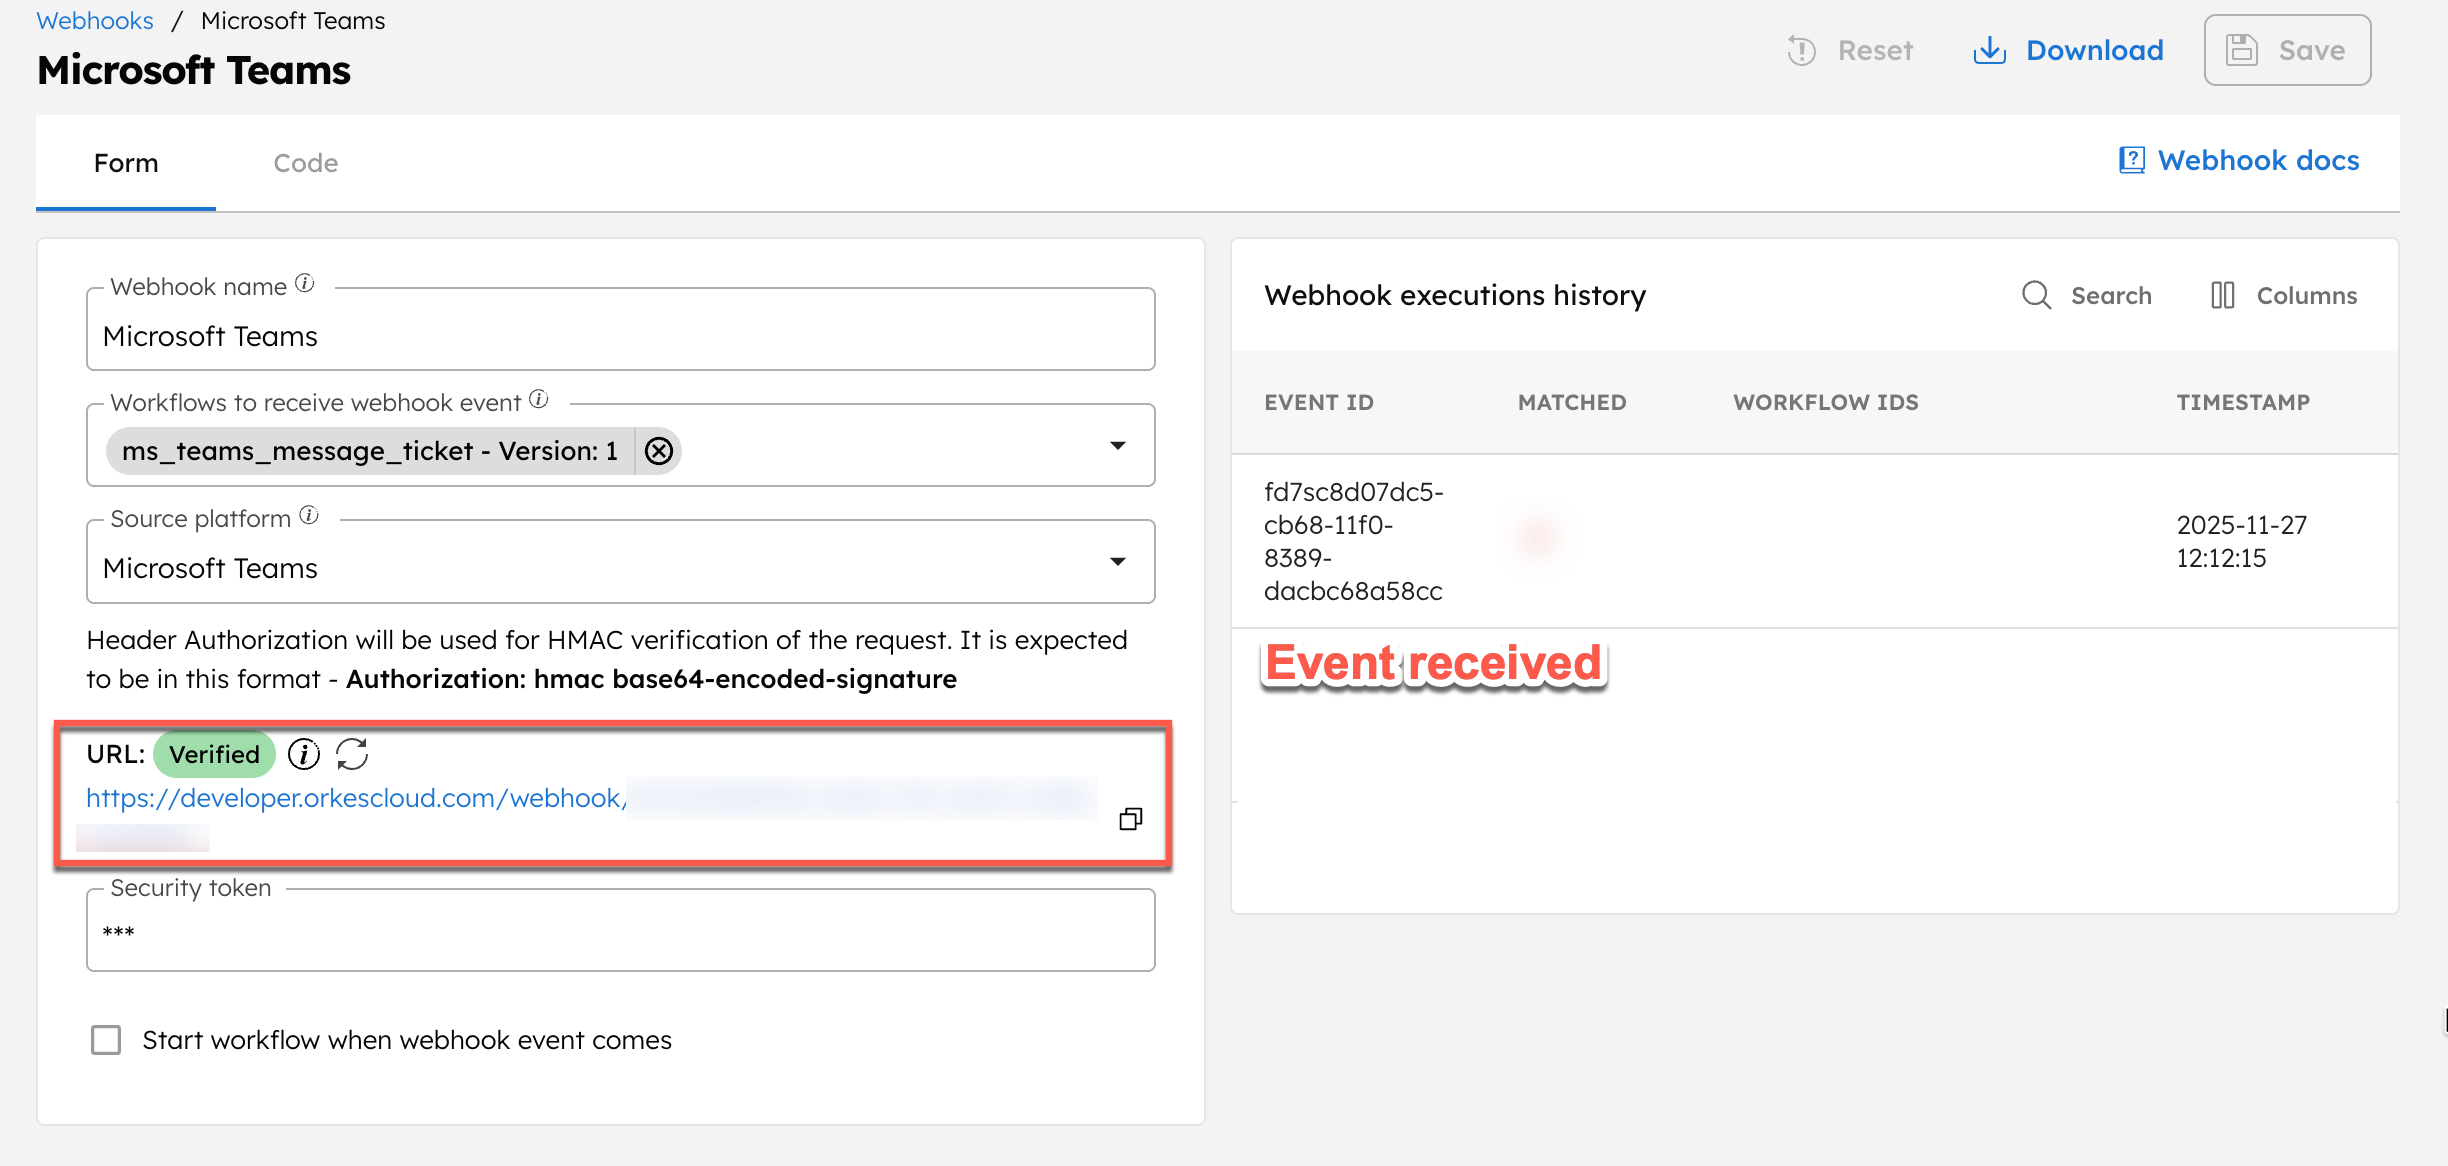
Task: View info about the verified URL
Action: 303,755
